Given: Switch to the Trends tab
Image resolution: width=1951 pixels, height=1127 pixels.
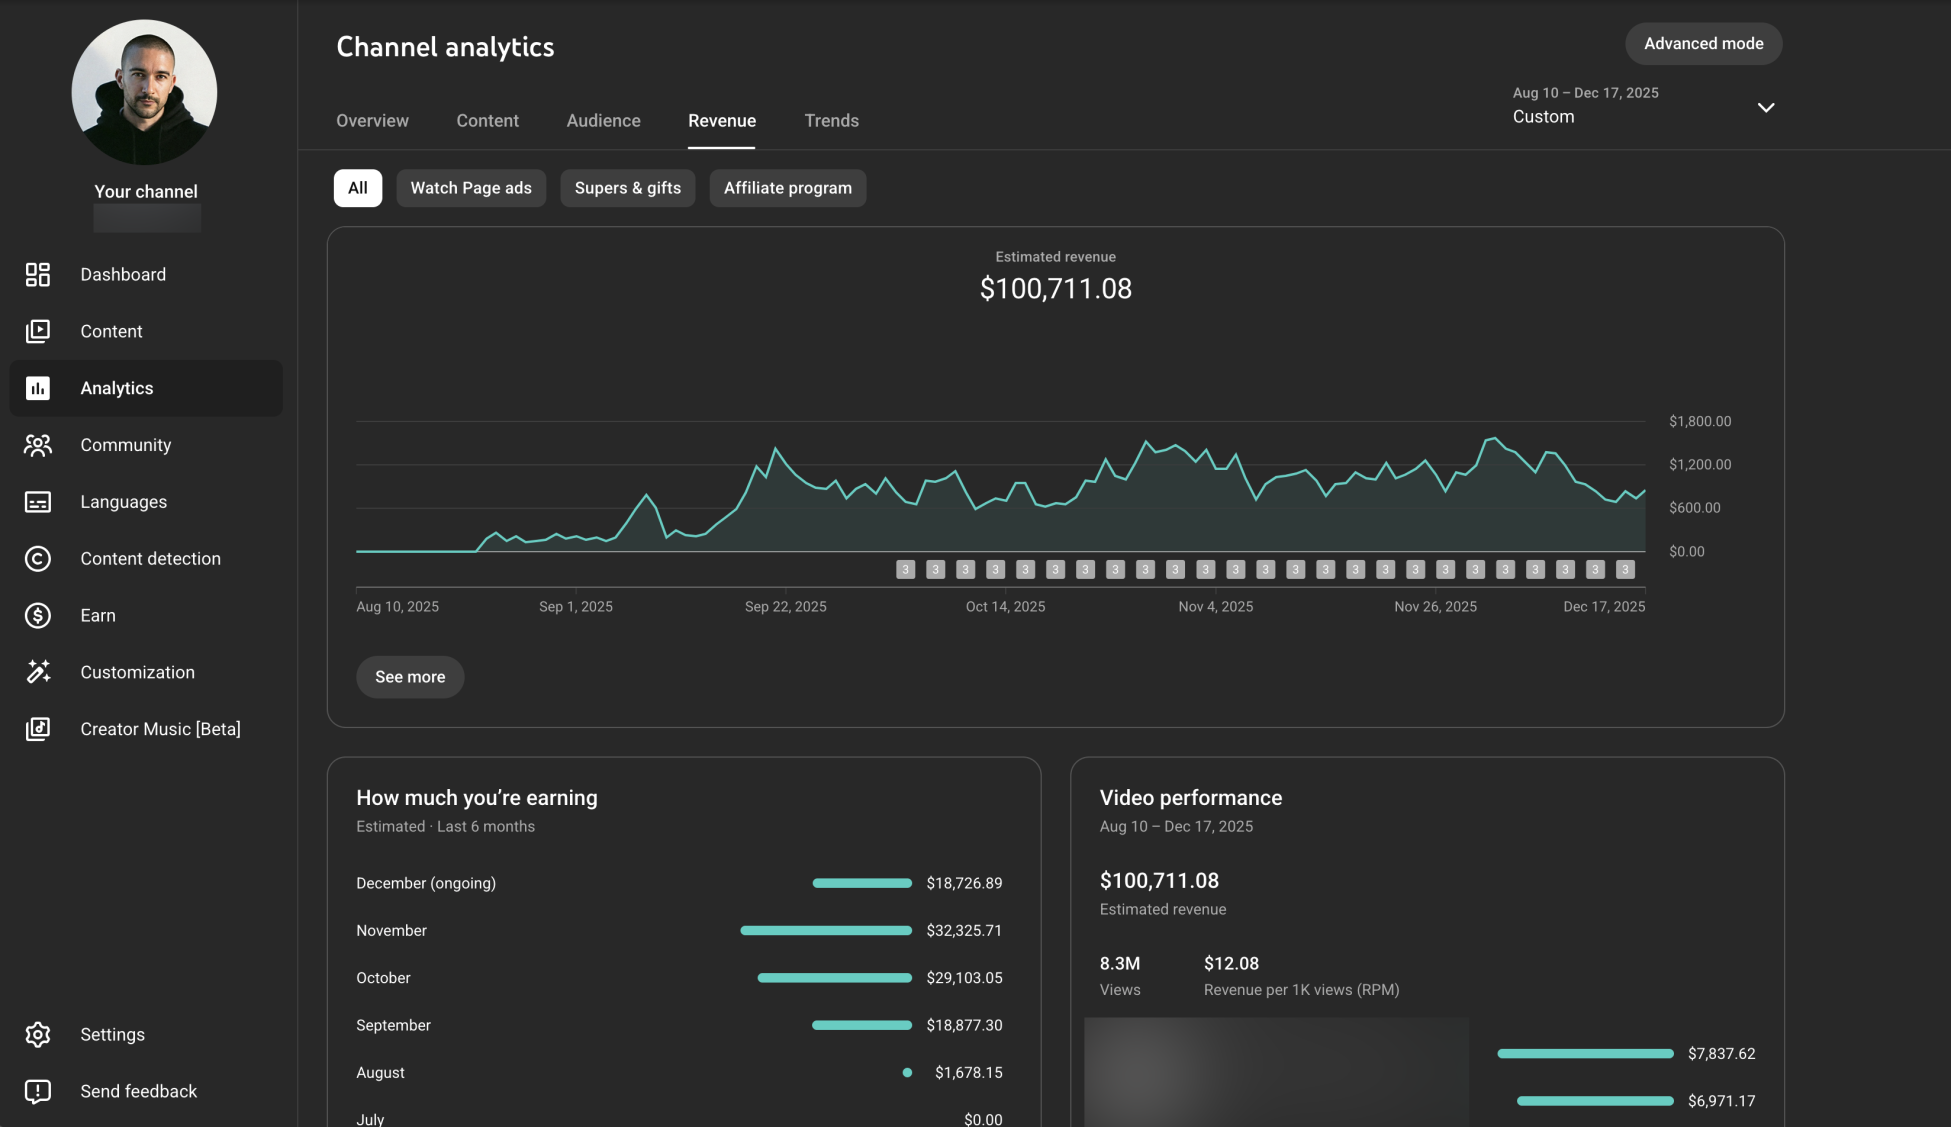Looking at the screenshot, I should coord(831,120).
